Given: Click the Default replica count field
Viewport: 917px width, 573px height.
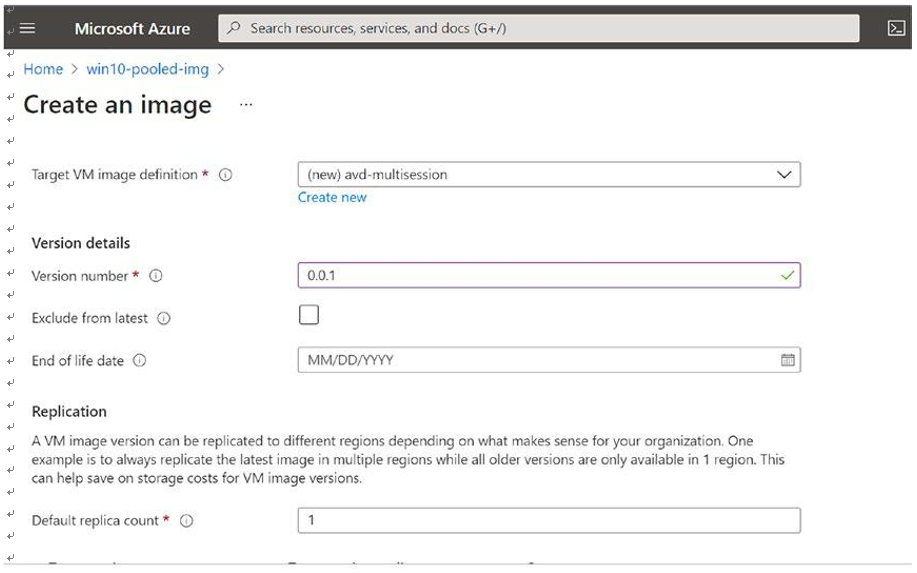Looking at the screenshot, I should click(x=549, y=520).
